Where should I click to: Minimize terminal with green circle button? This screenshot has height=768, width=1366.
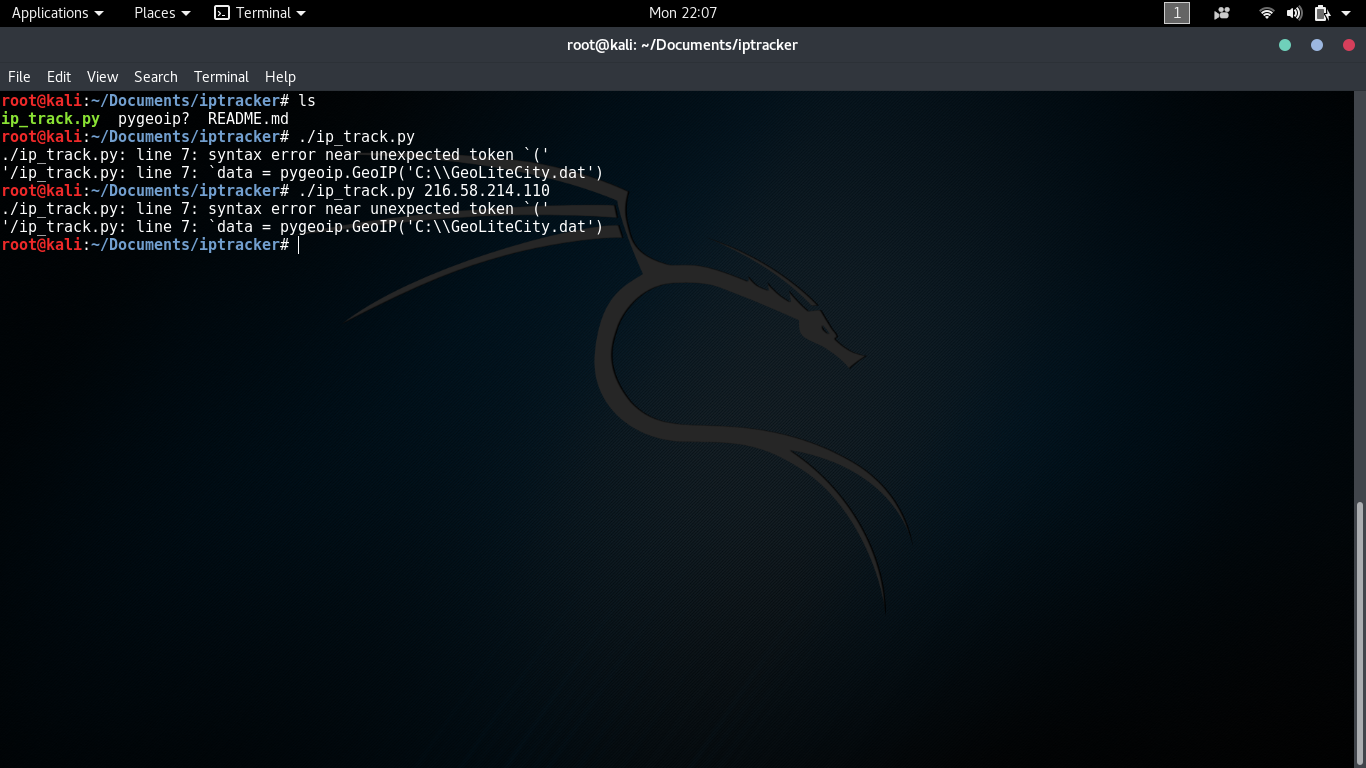(x=1285, y=45)
